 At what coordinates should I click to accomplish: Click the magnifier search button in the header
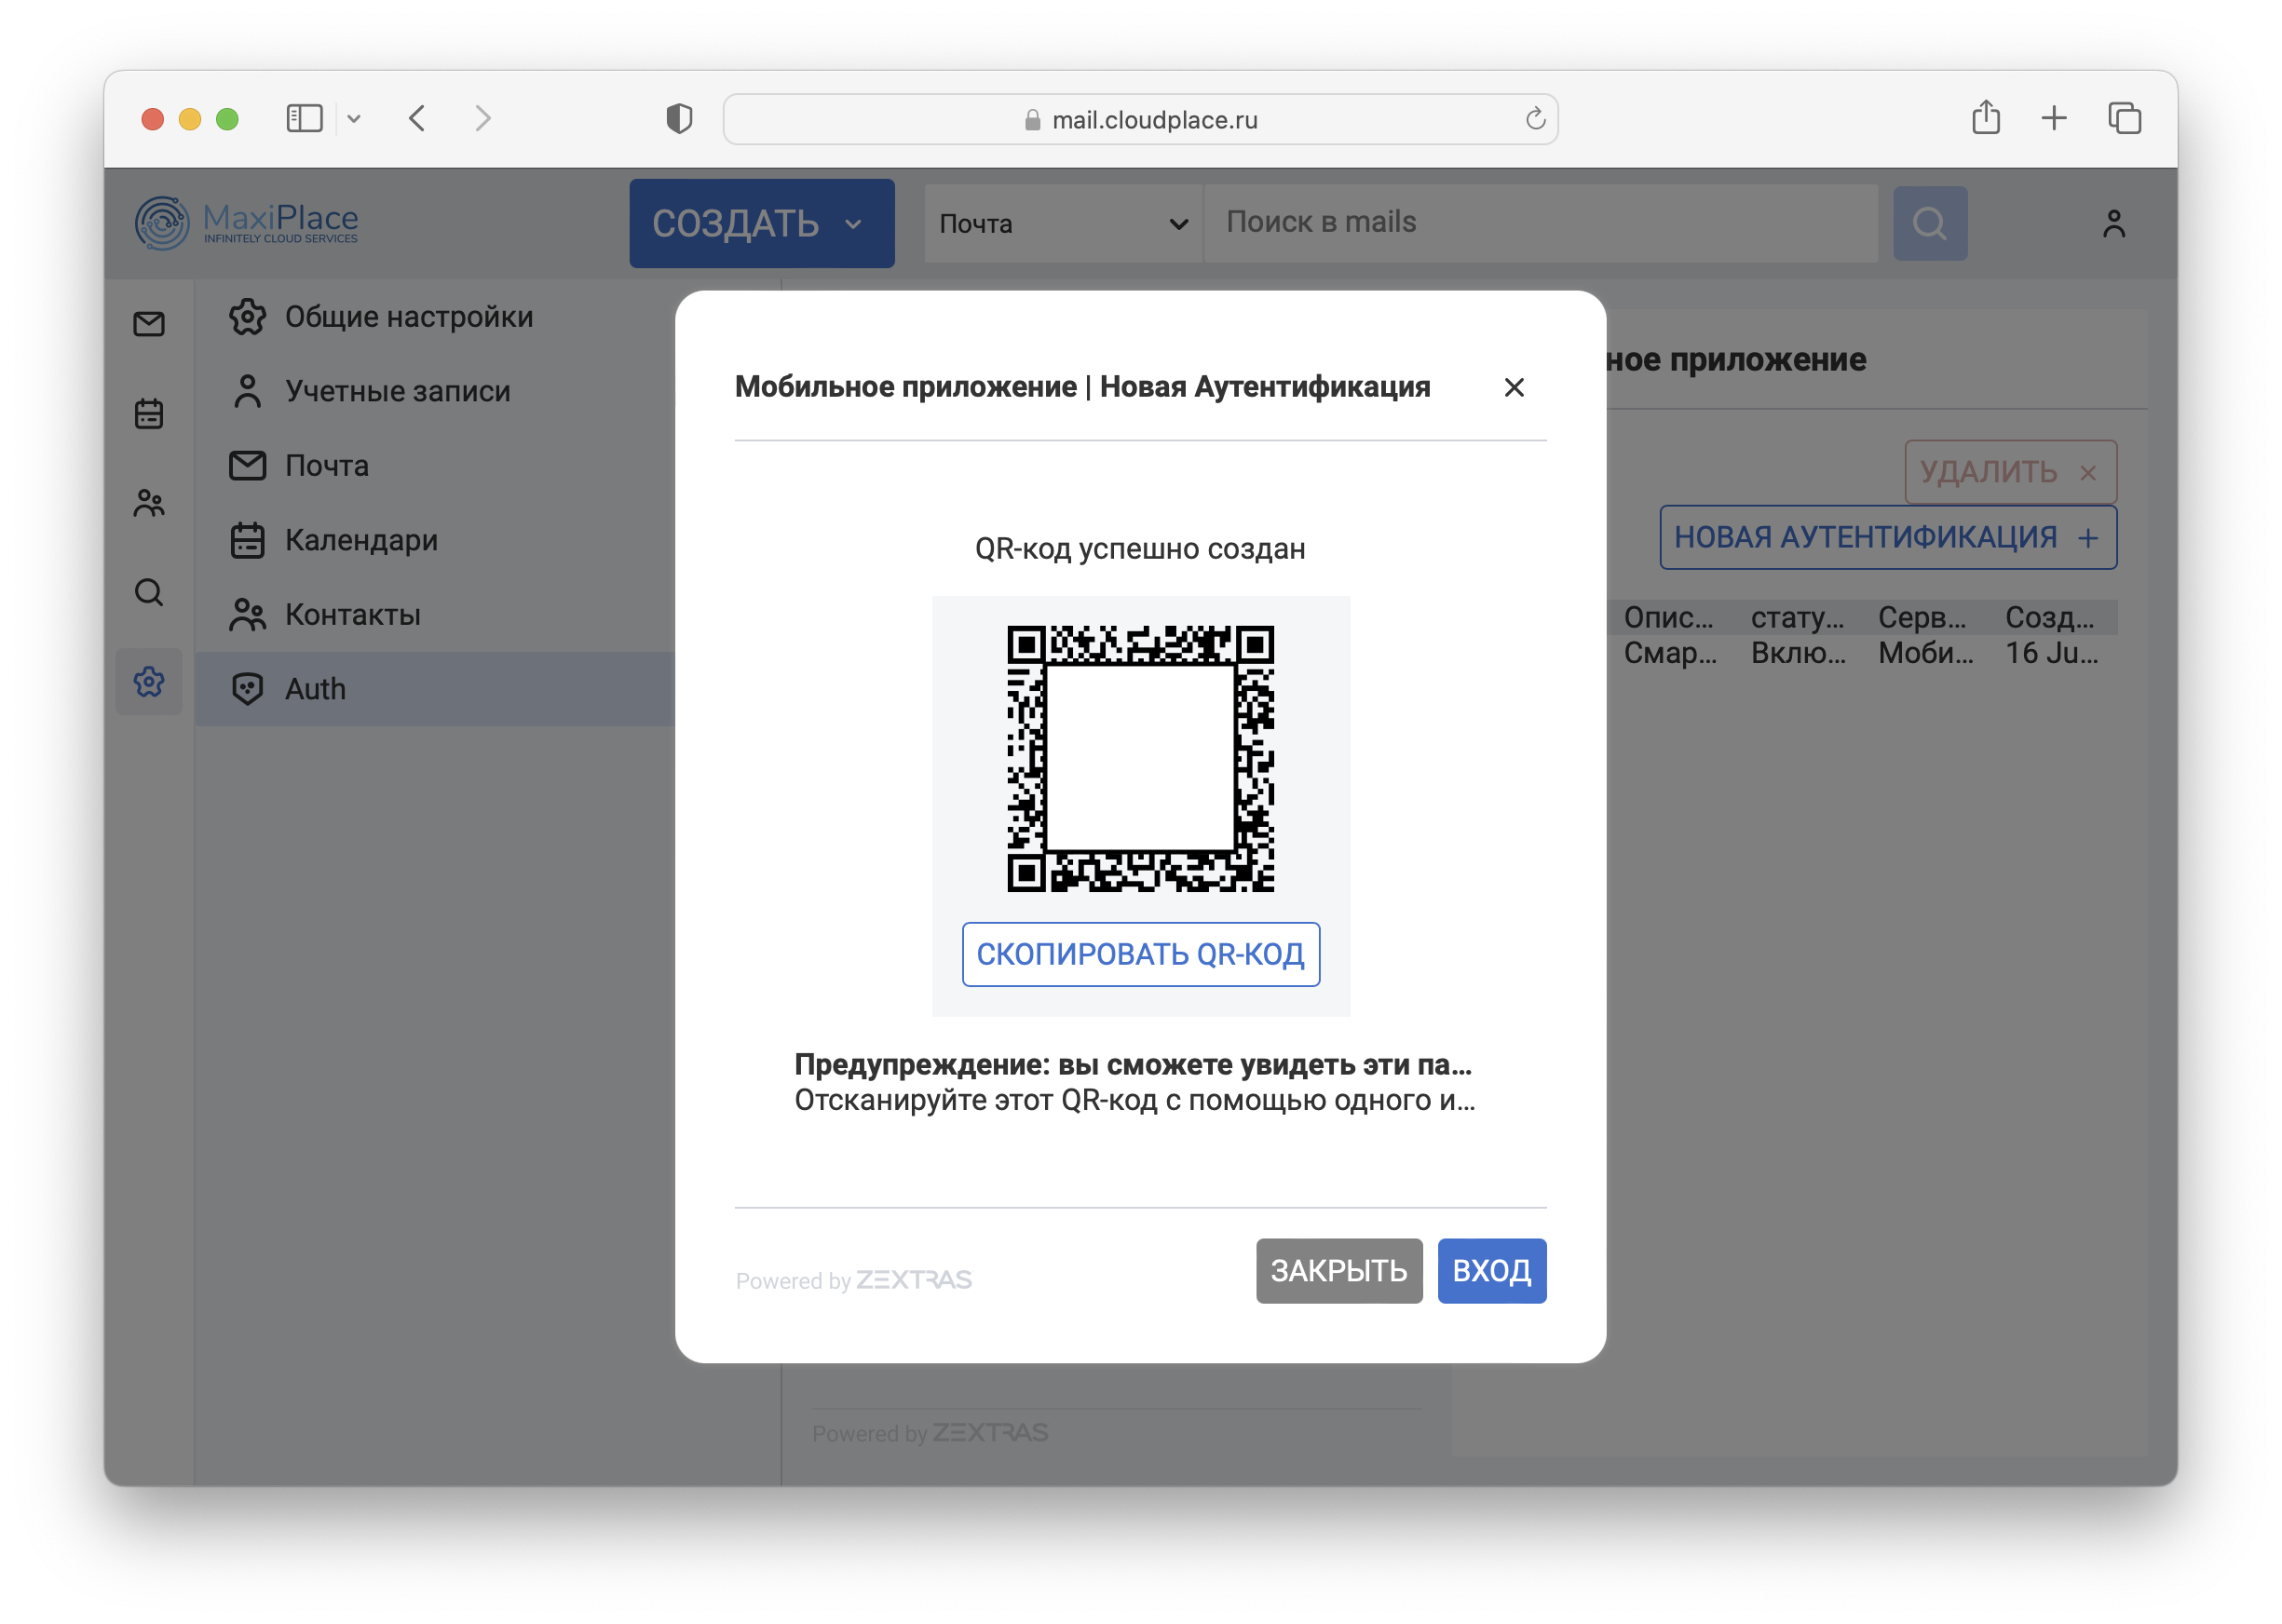[x=1929, y=223]
